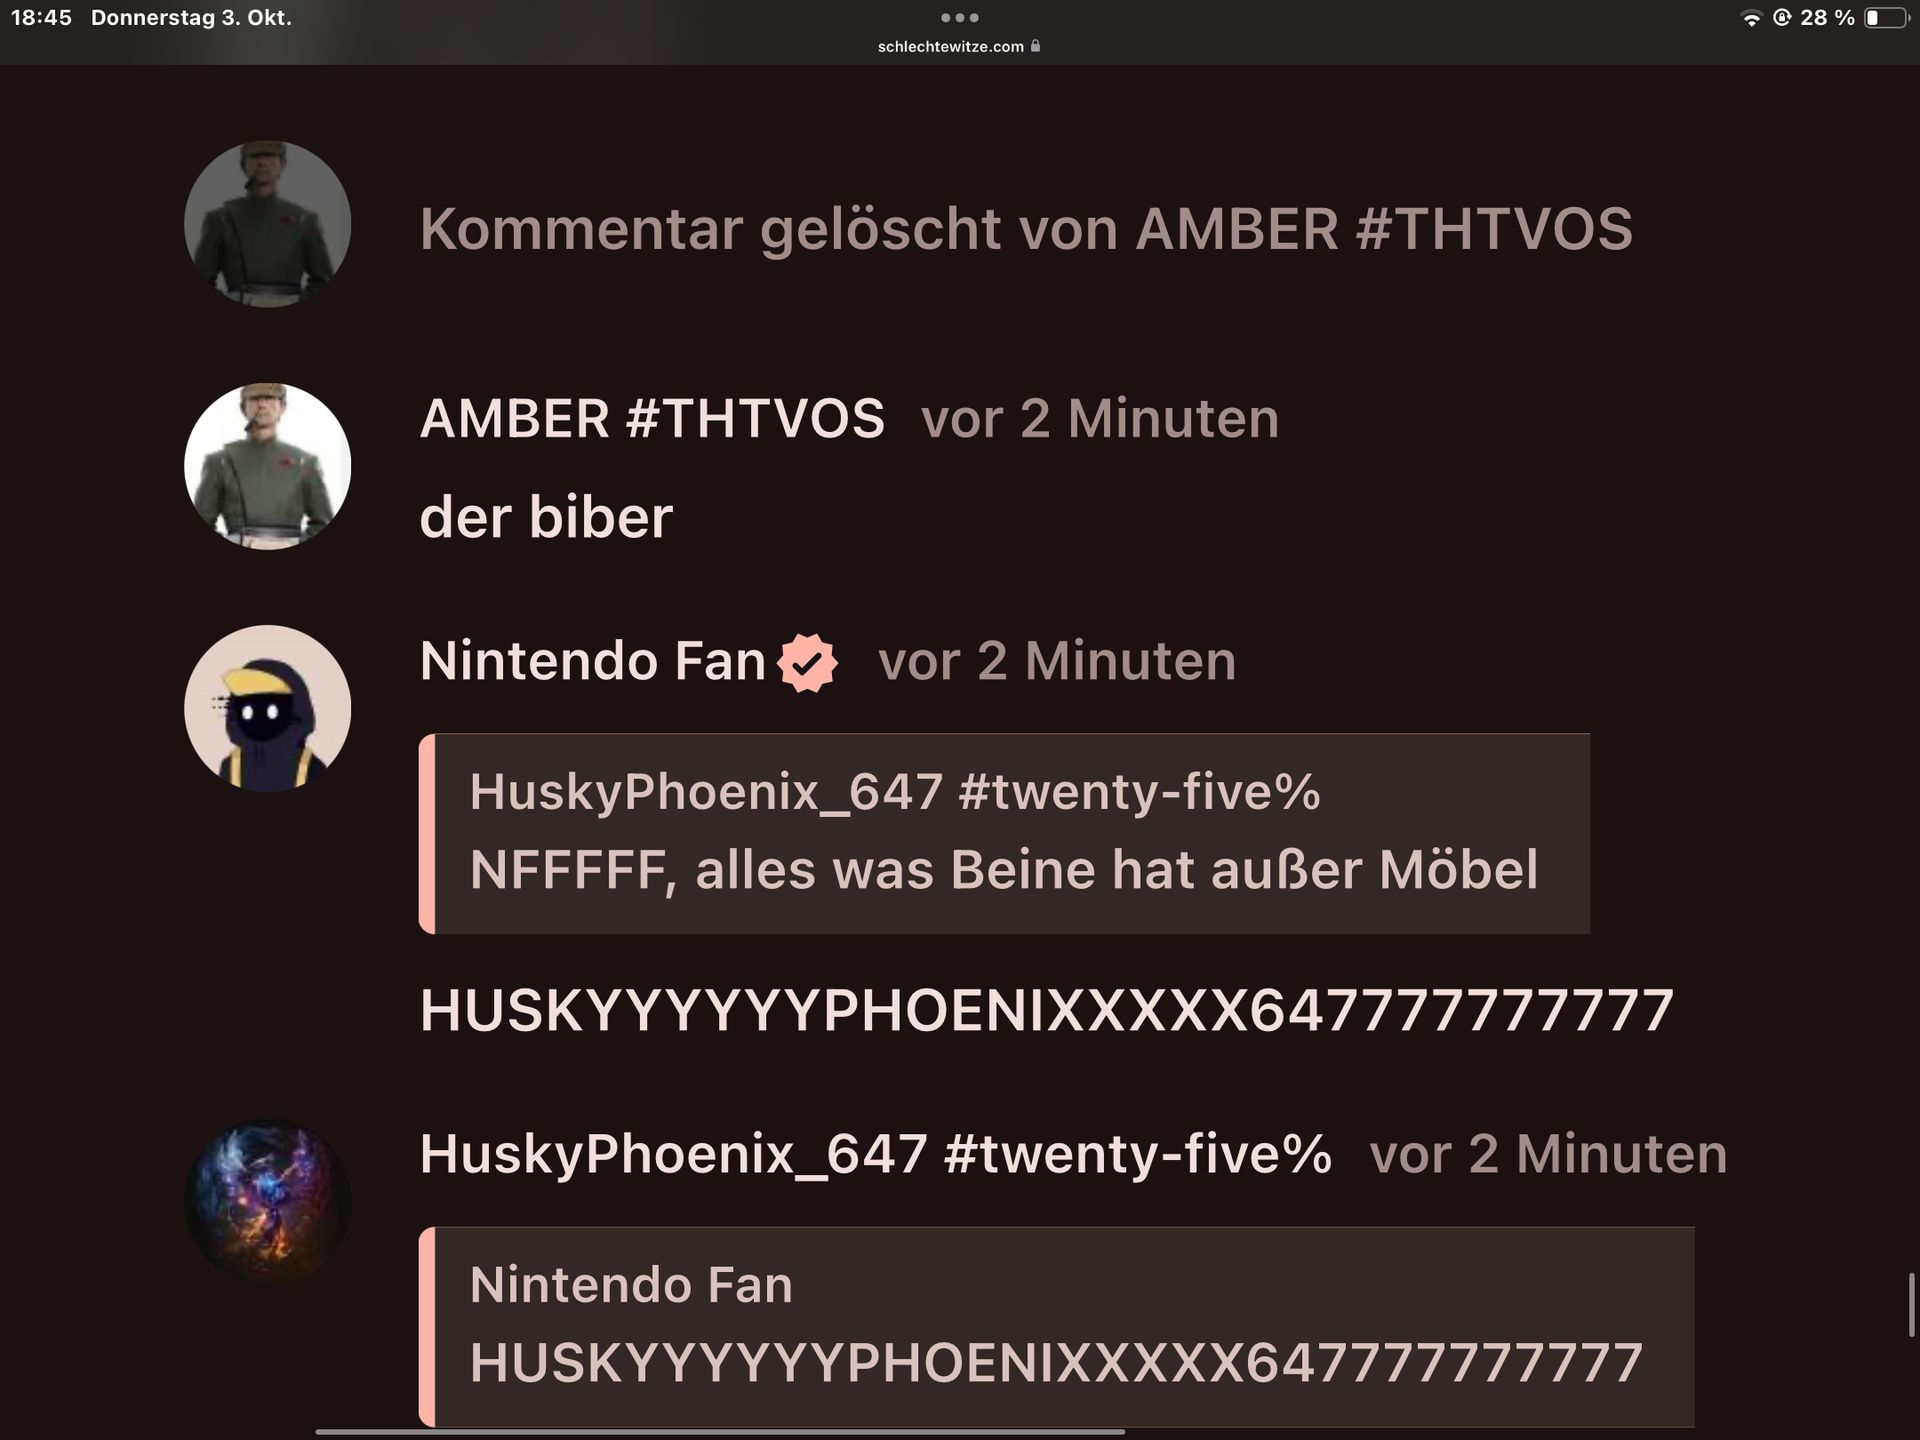Open Nintendo Fan's hooded character avatar
This screenshot has height=1440, width=1920.
pyautogui.click(x=267, y=708)
